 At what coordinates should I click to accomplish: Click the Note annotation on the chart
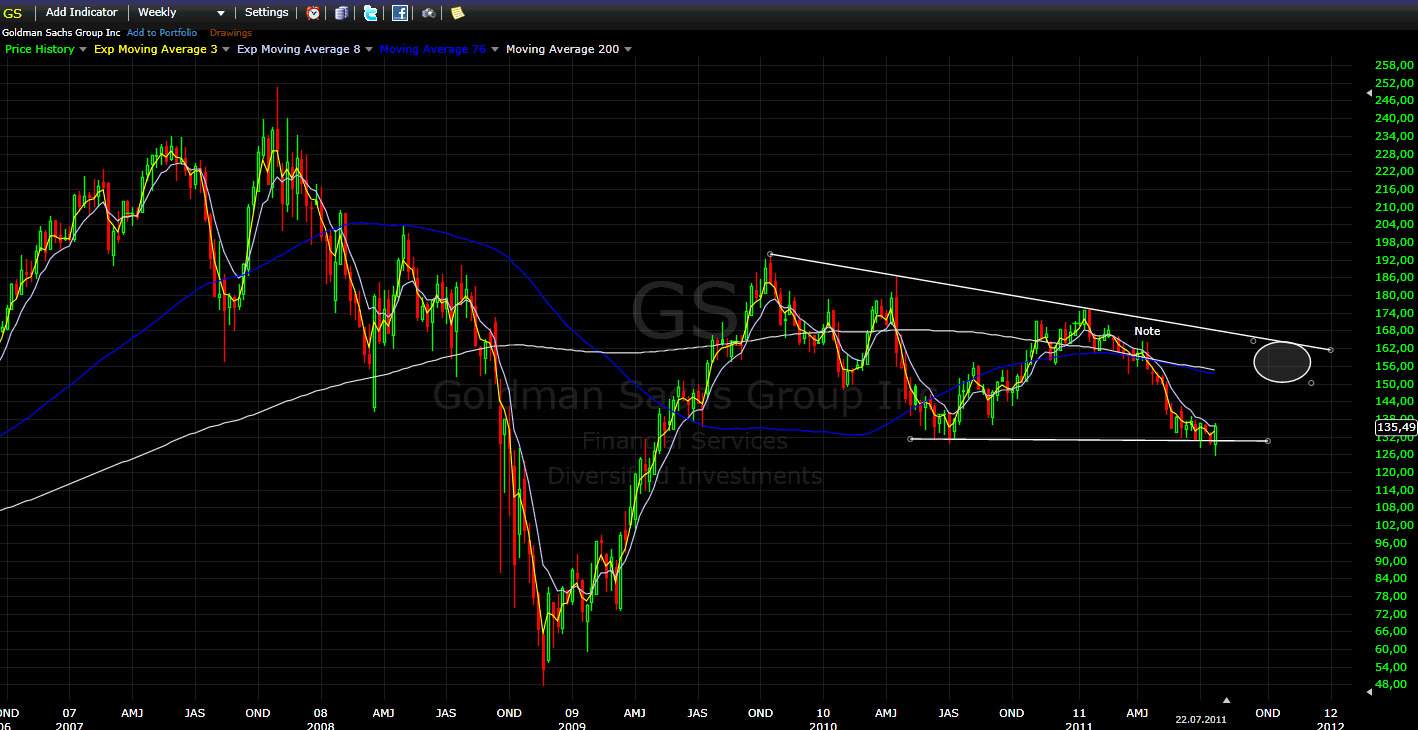1147,331
